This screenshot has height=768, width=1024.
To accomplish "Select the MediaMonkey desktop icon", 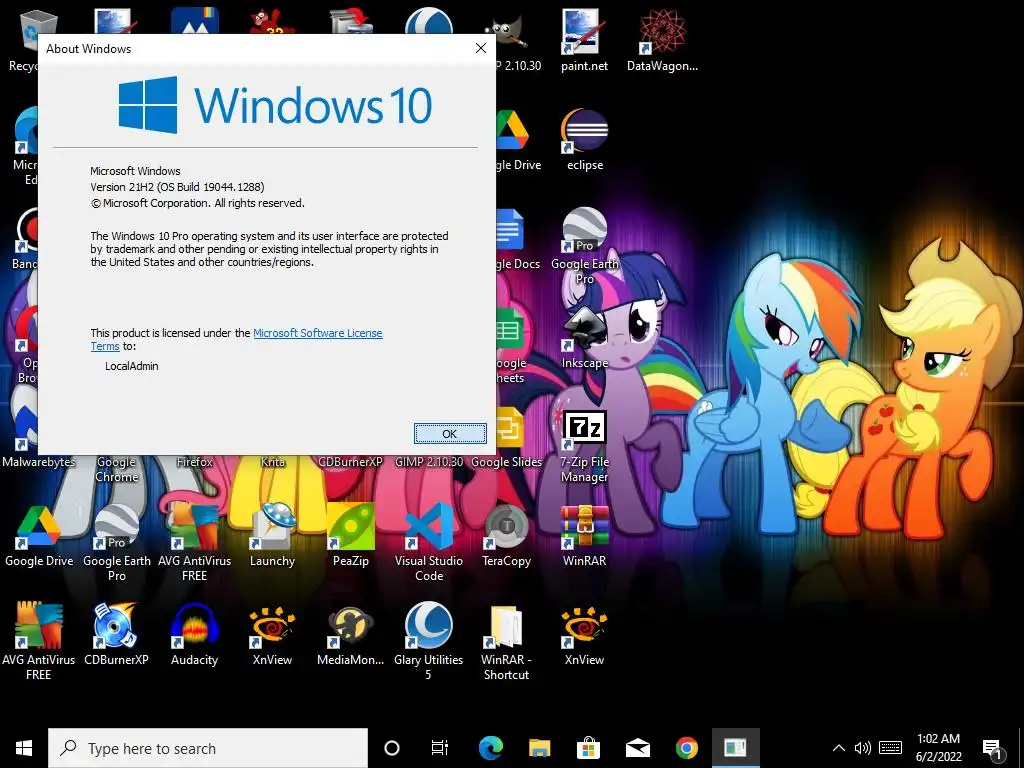I will [351, 634].
